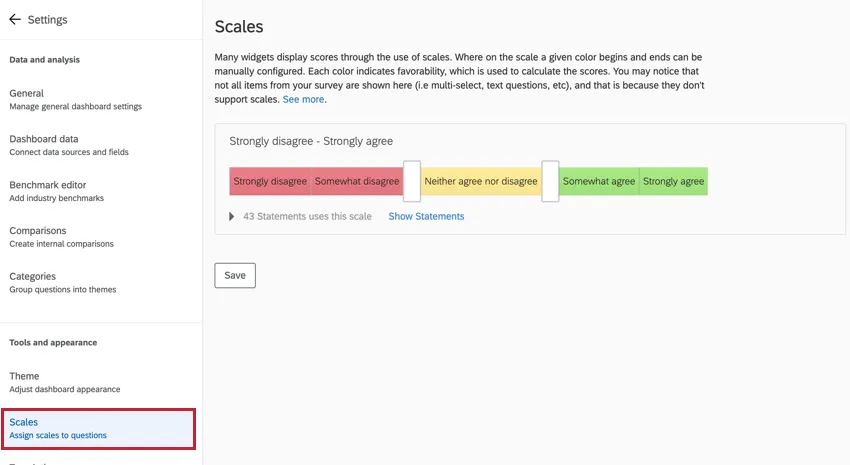850x465 pixels.
Task: Click the slider handle before Somewhat agree
Action: click(550, 181)
